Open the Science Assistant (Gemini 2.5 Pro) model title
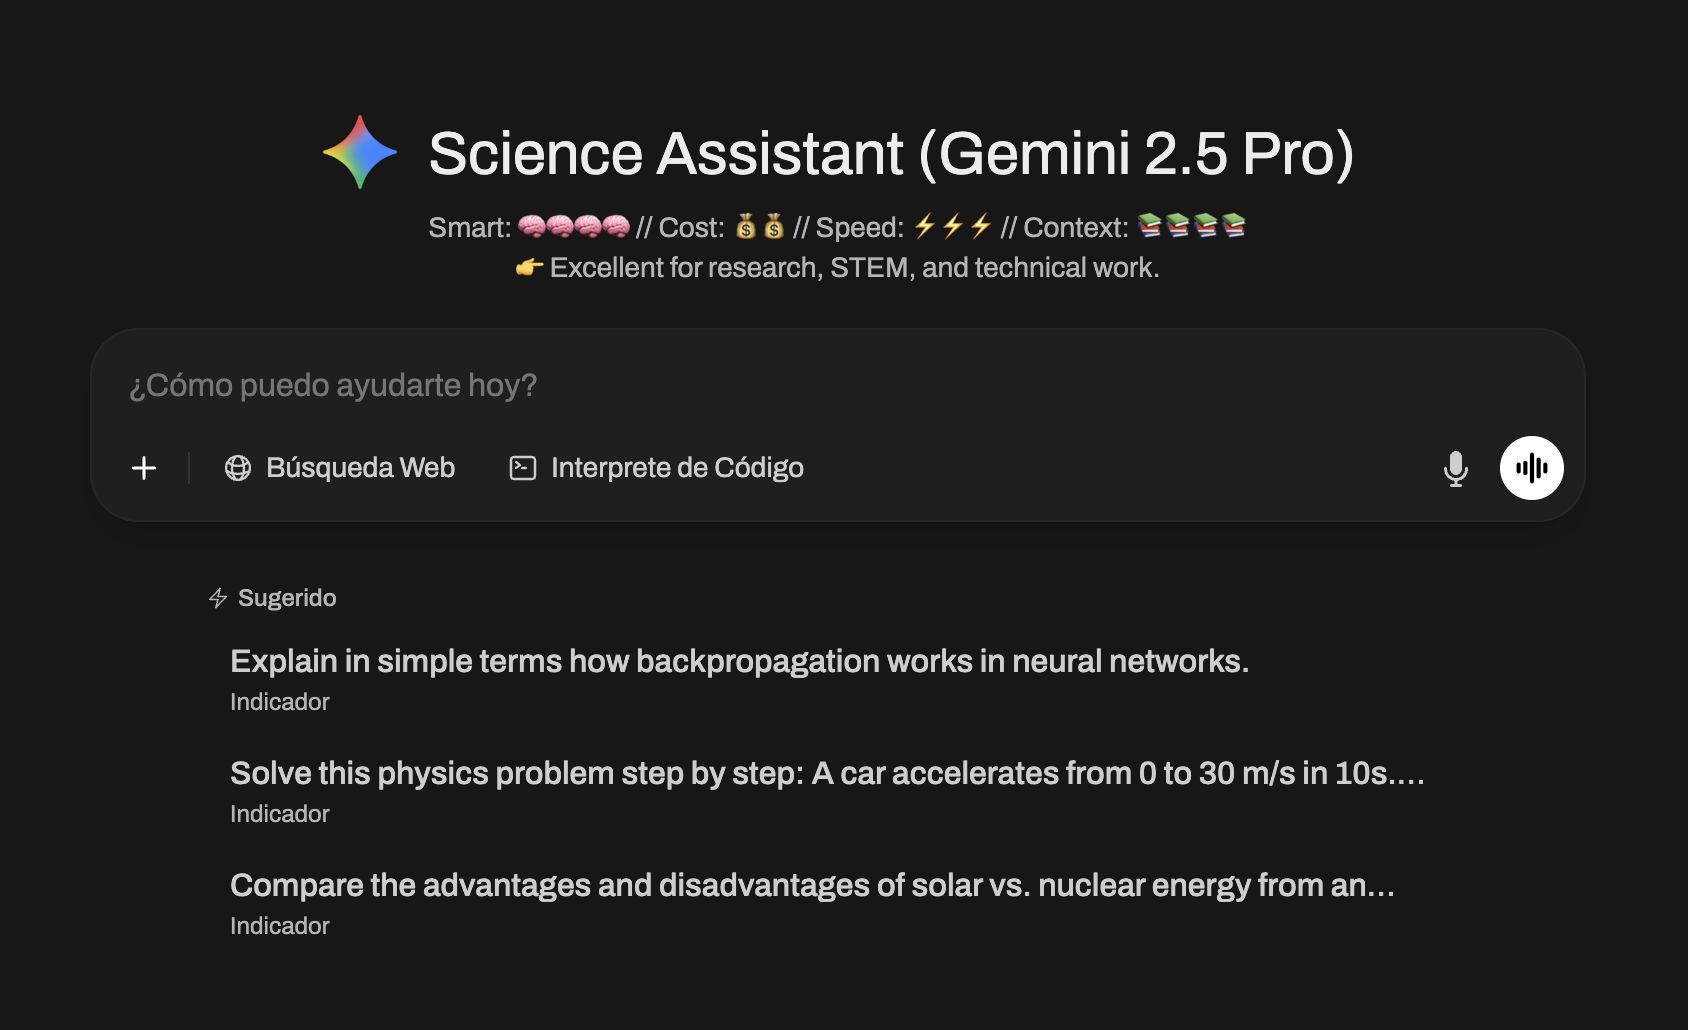 (891, 153)
